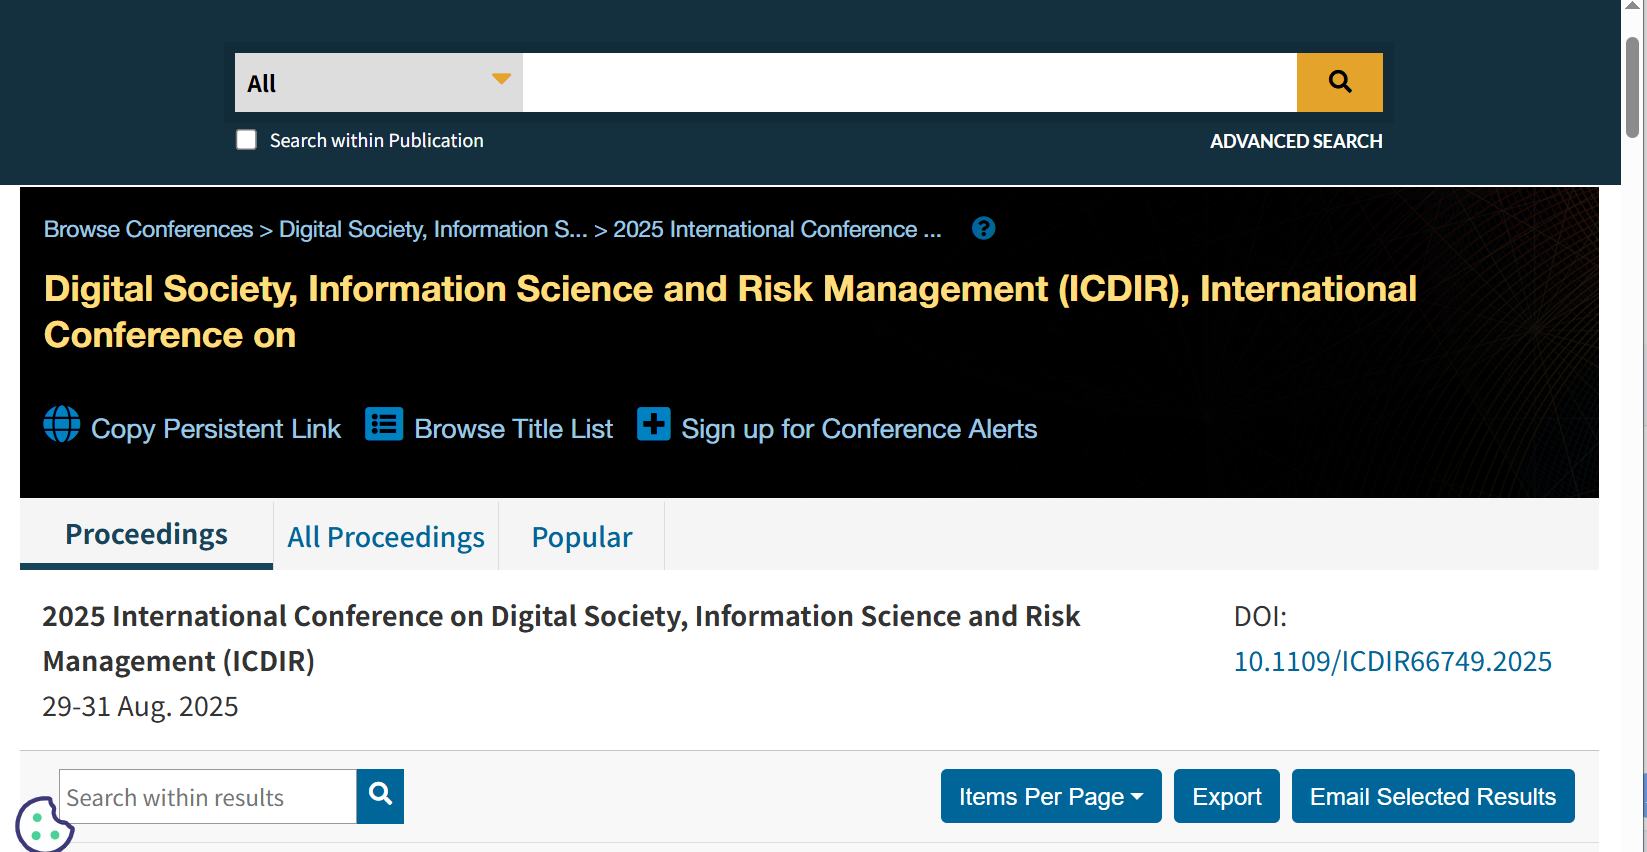The width and height of the screenshot is (1647, 852).
Task: Select the Proceedings tab
Action: pos(146,535)
